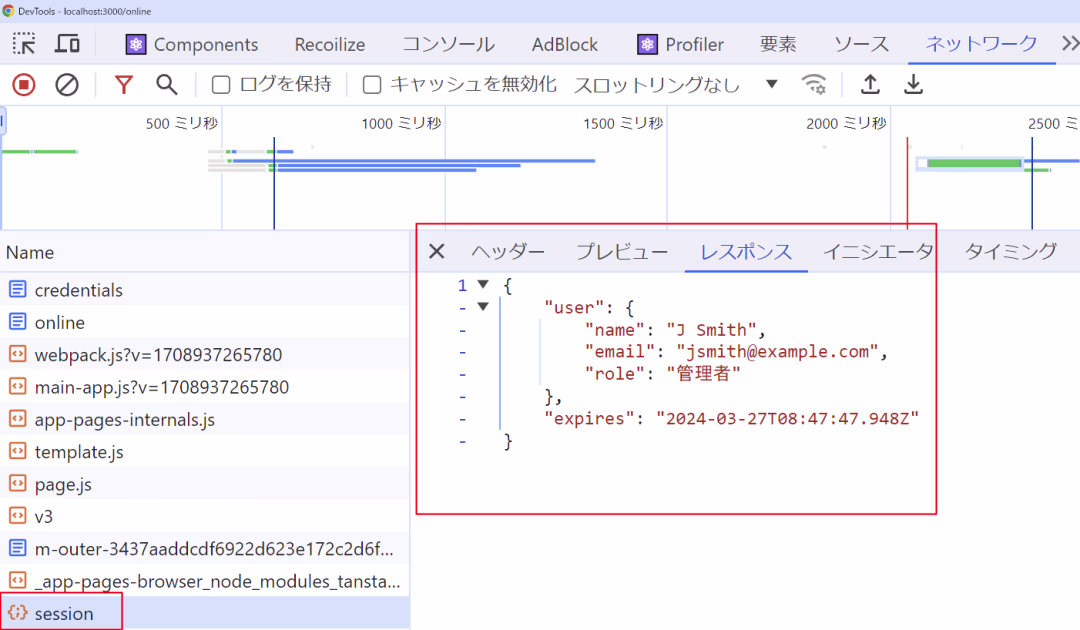Image resolution: width=1080 pixels, height=630 pixels.
Task: Enable the ログを保持 checkbox
Action: point(221,85)
